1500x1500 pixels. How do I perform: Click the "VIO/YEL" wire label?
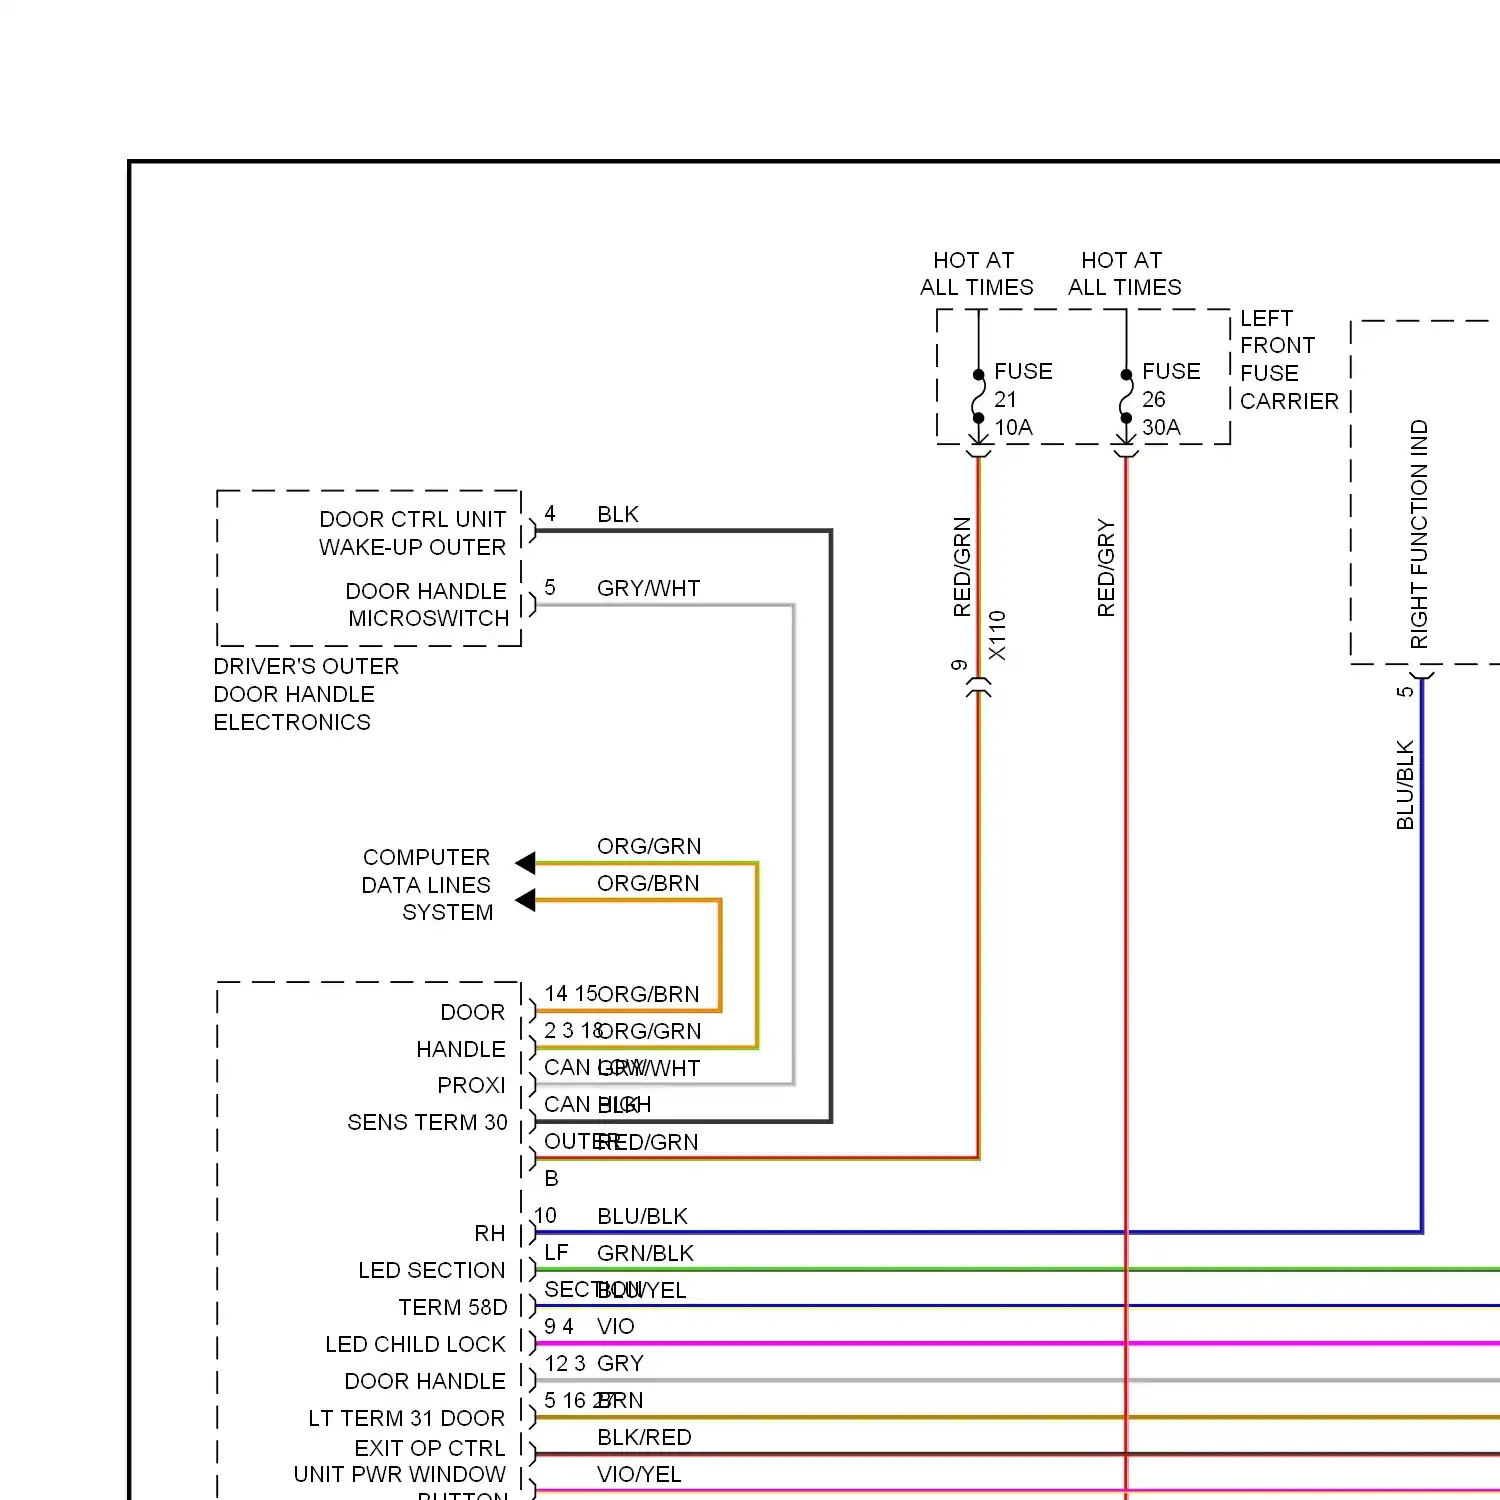pyautogui.click(x=639, y=1474)
